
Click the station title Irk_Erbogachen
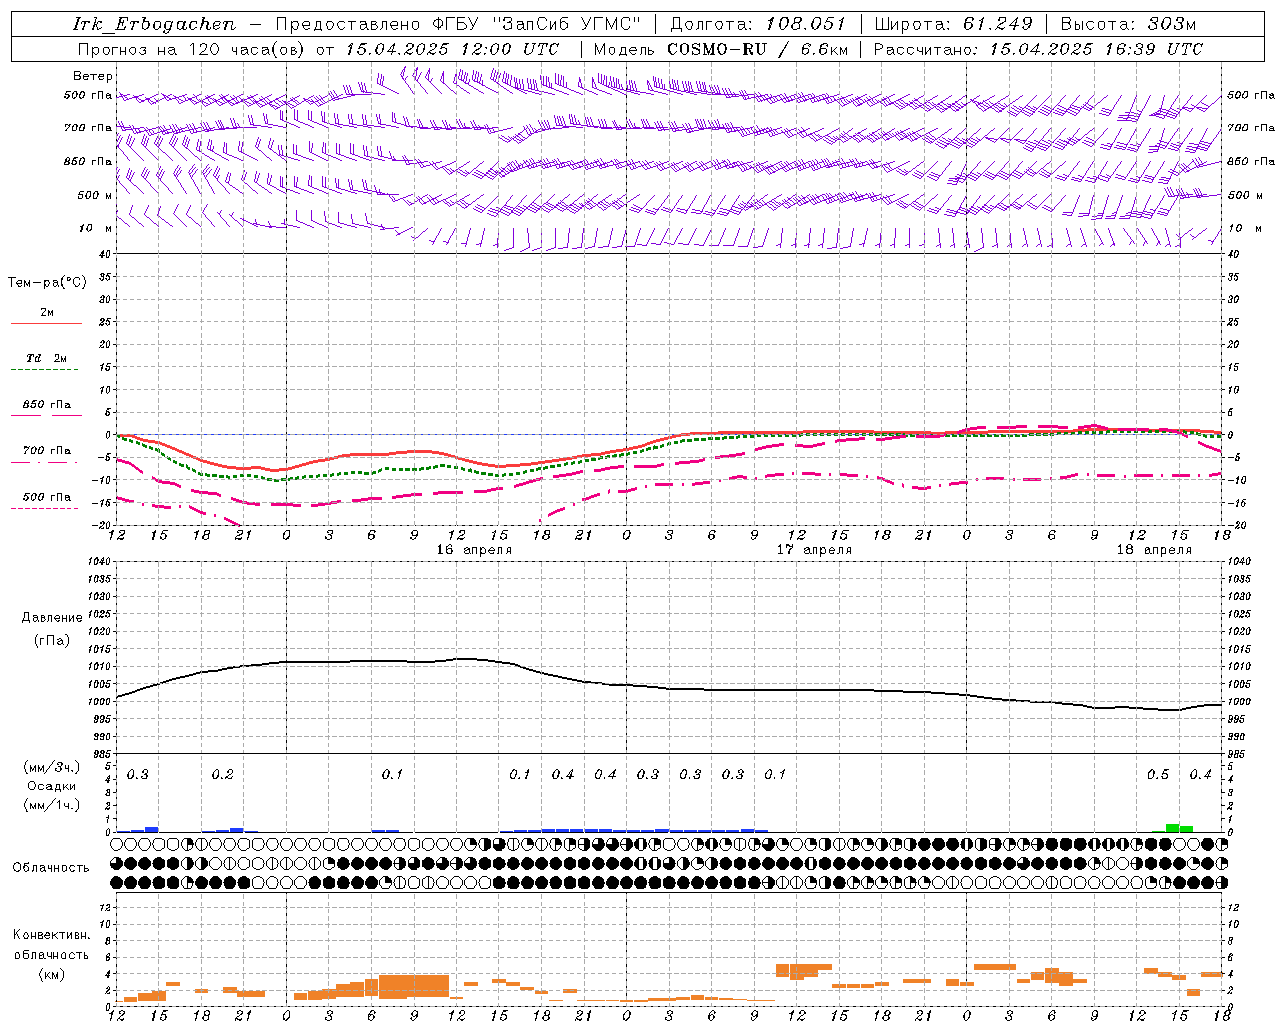pyautogui.click(x=155, y=24)
